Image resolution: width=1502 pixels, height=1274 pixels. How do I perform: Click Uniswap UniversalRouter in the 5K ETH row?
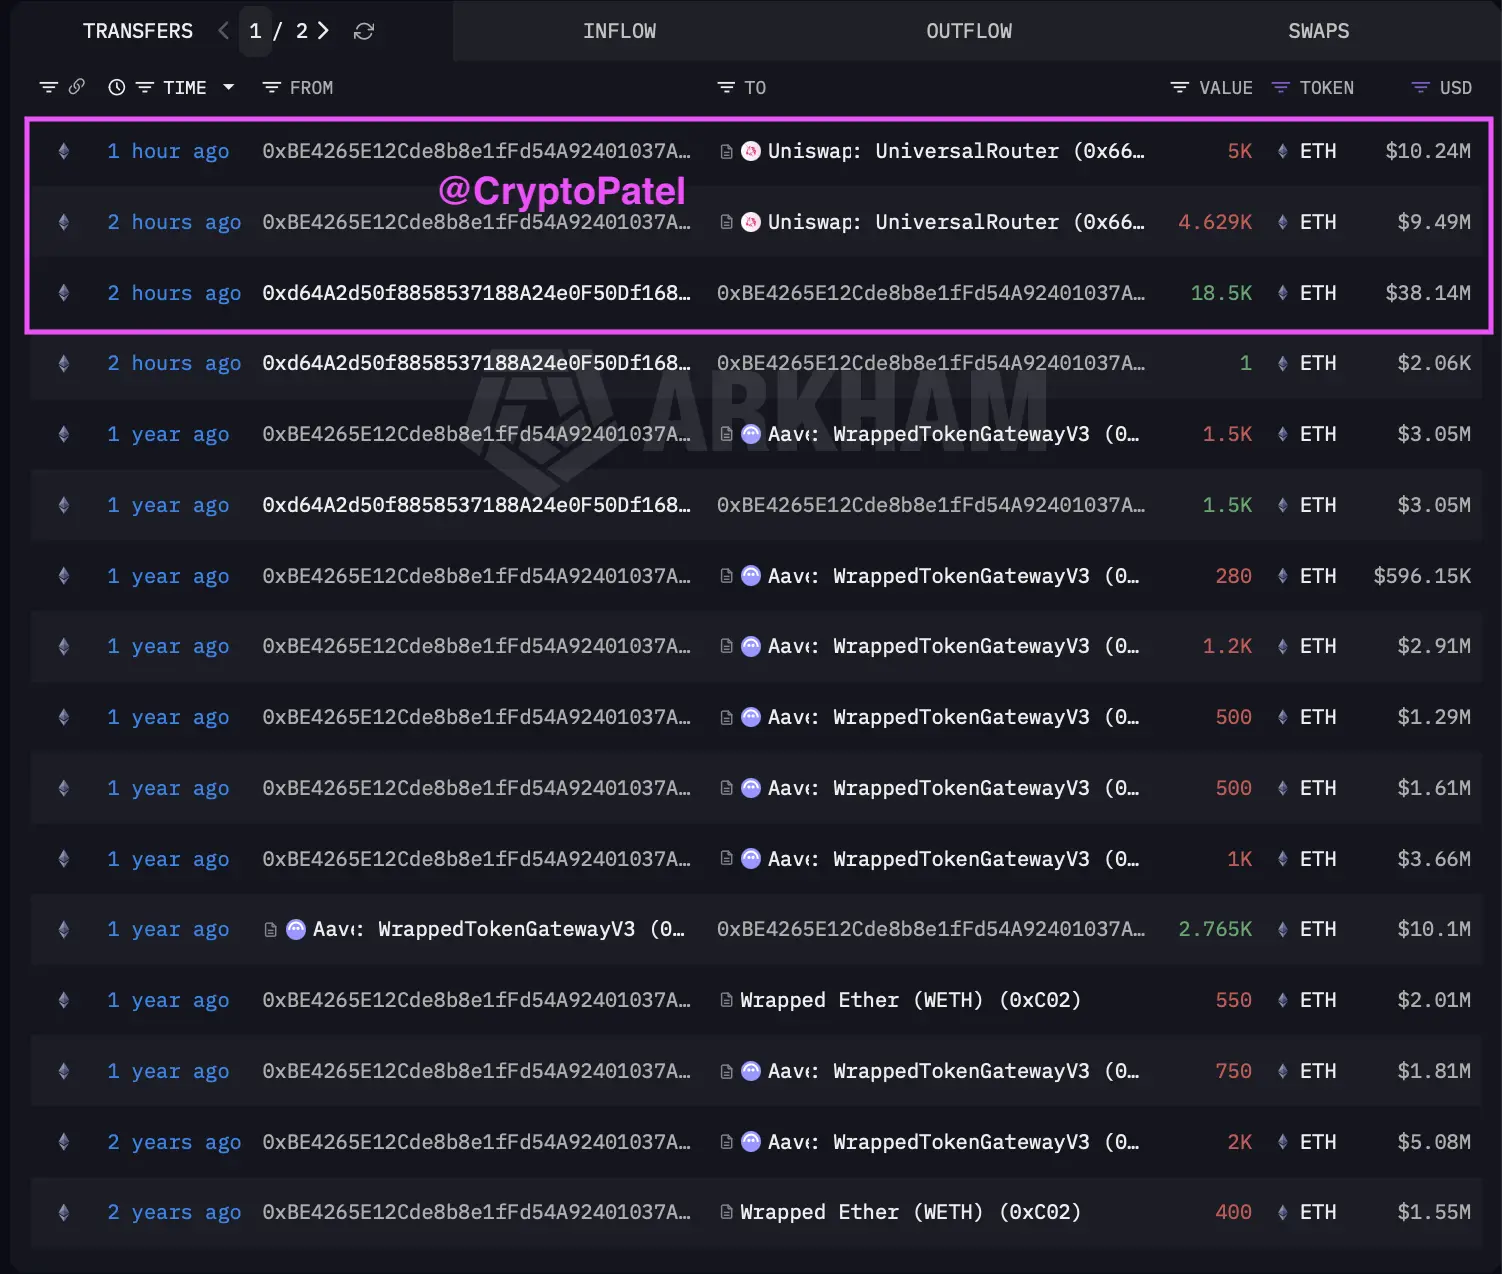pyautogui.click(x=956, y=151)
